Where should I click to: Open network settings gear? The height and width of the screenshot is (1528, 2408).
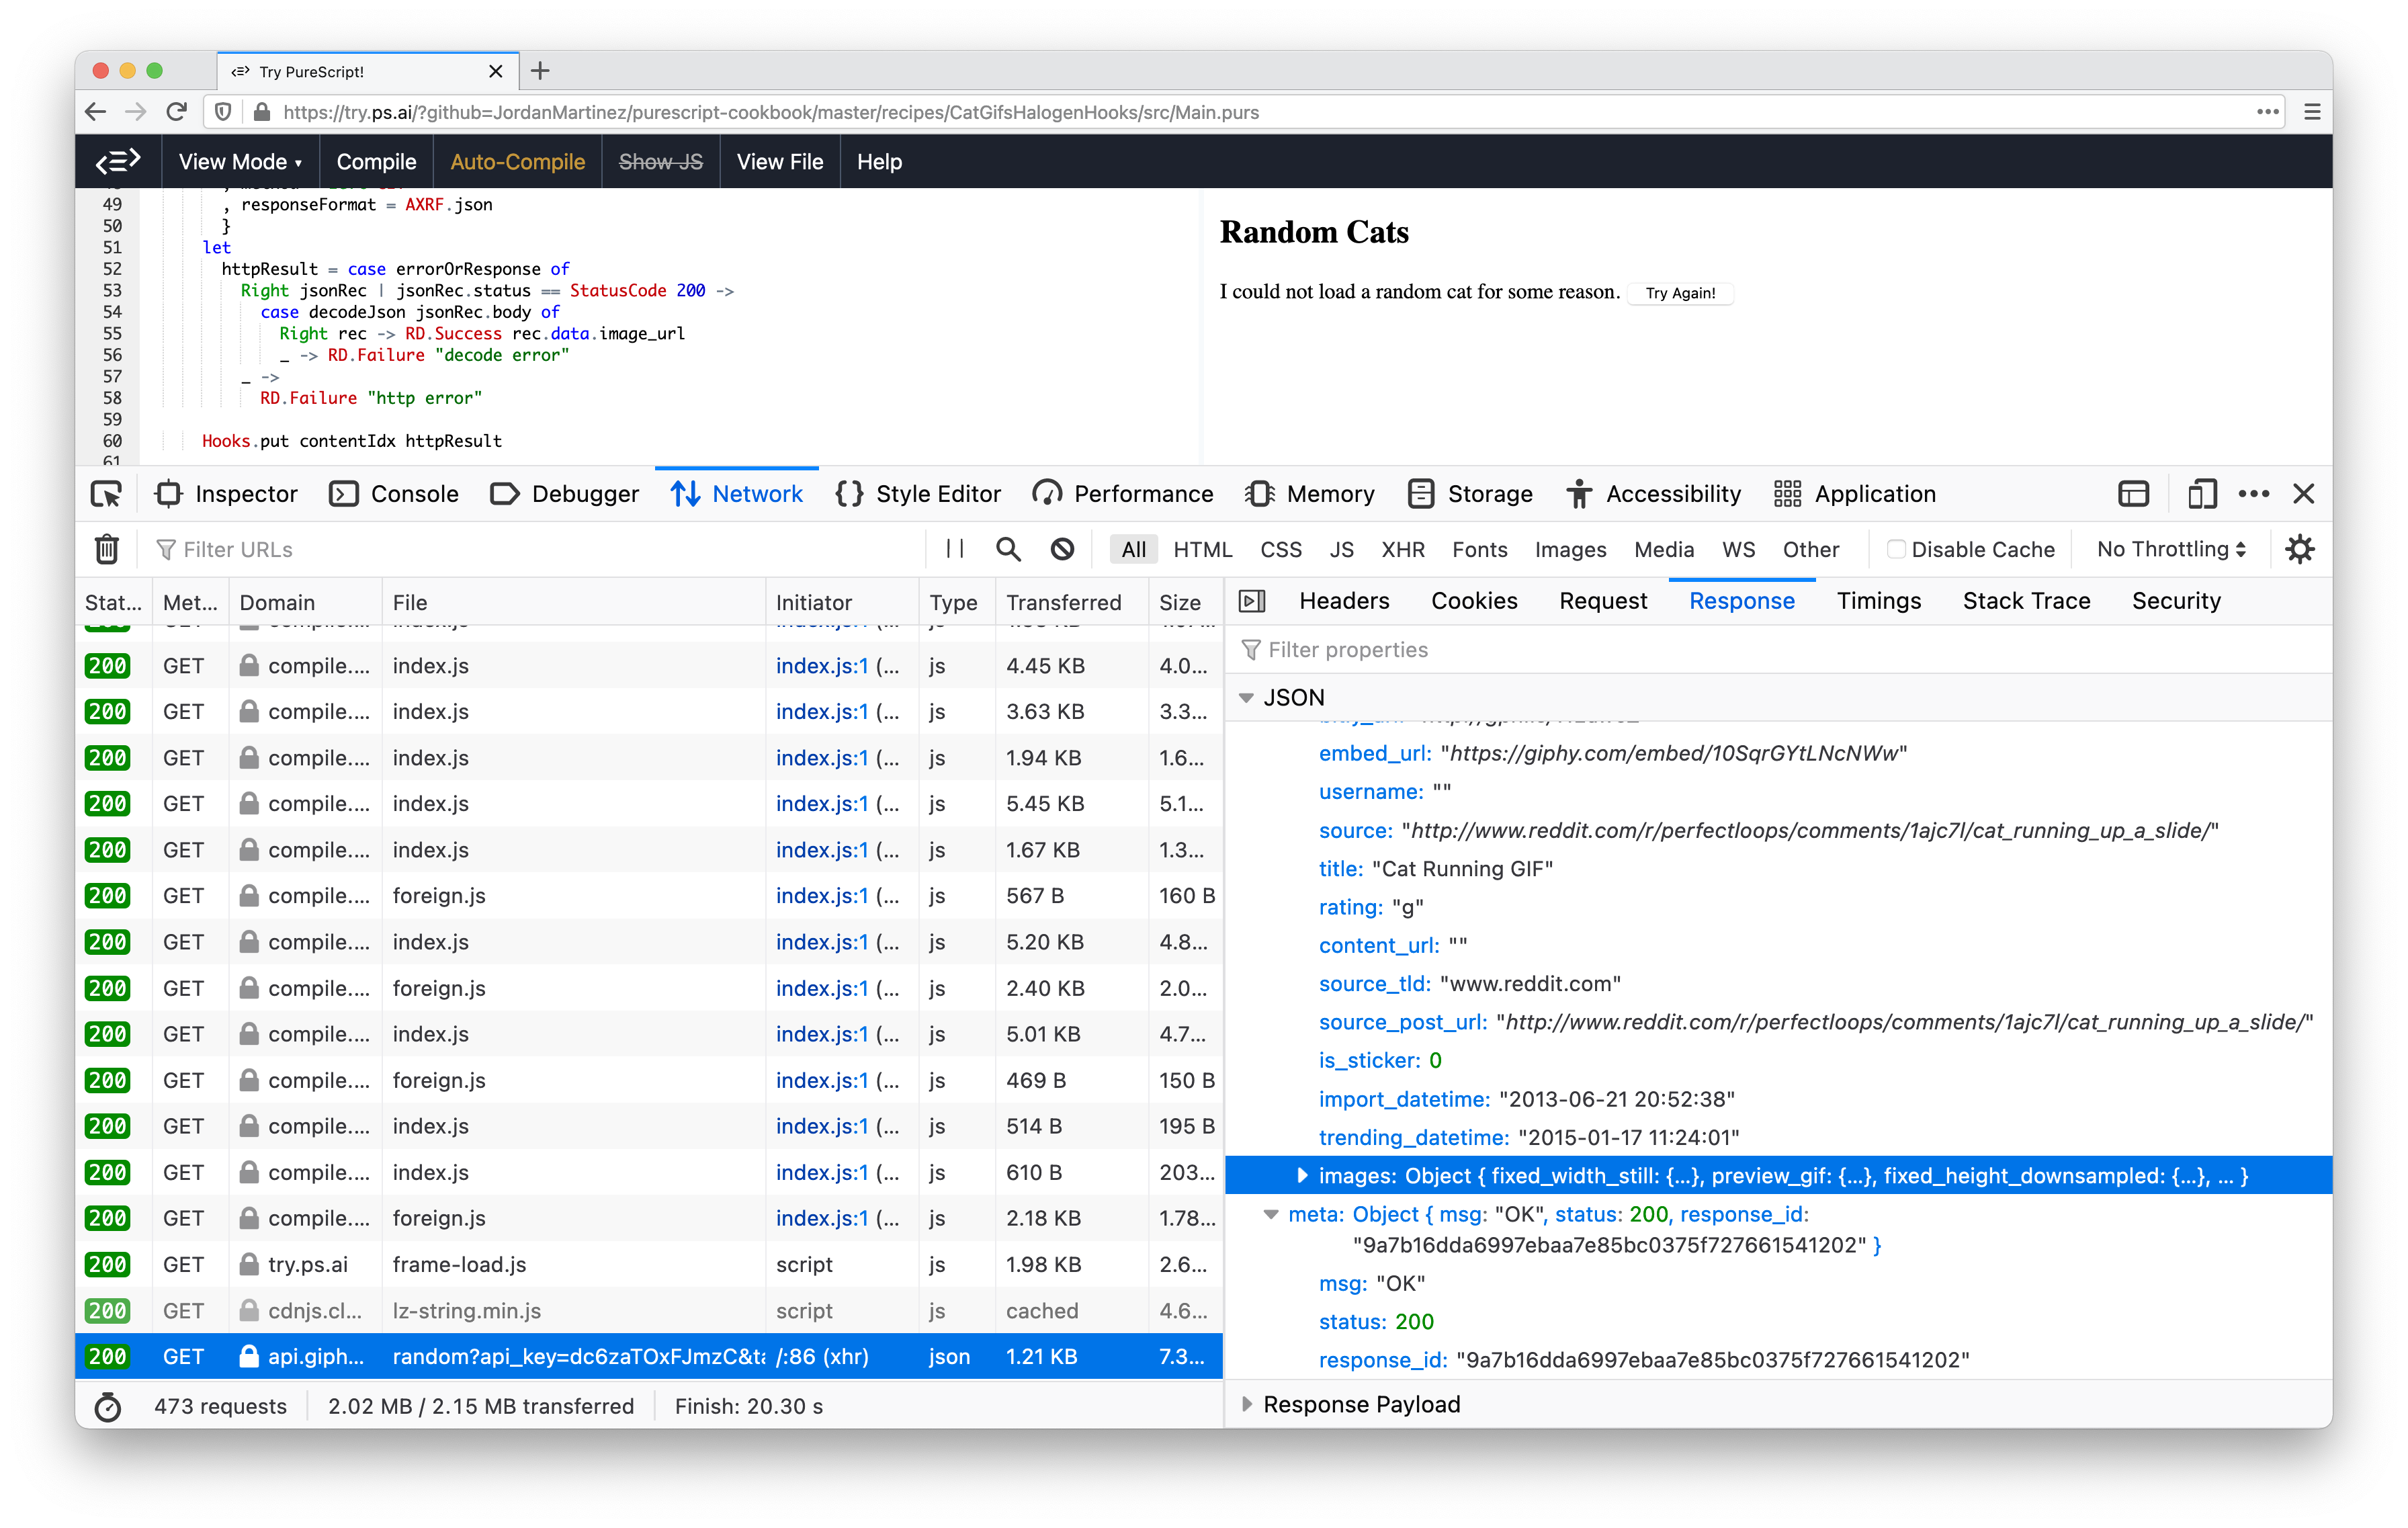point(2300,549)
